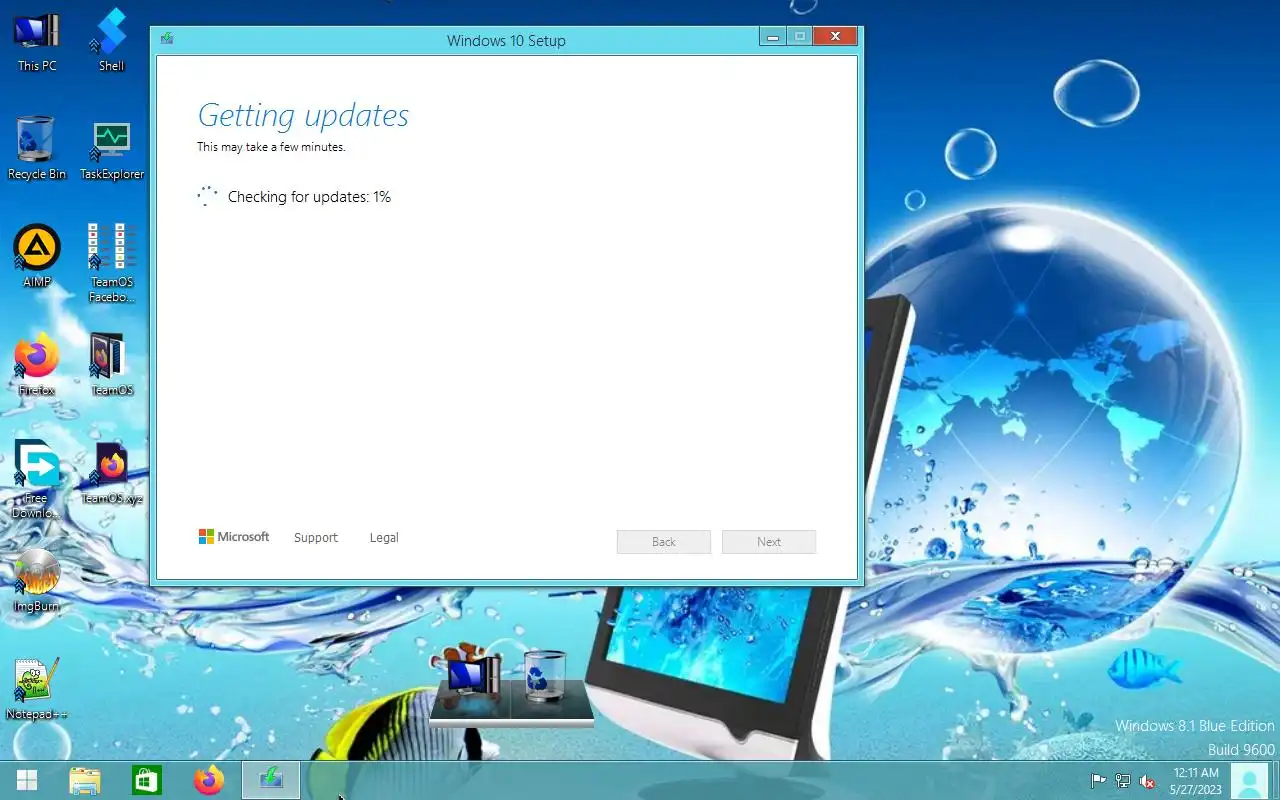
Task: Click the muted volume tray icon
Action: [x=1148, y=781]
